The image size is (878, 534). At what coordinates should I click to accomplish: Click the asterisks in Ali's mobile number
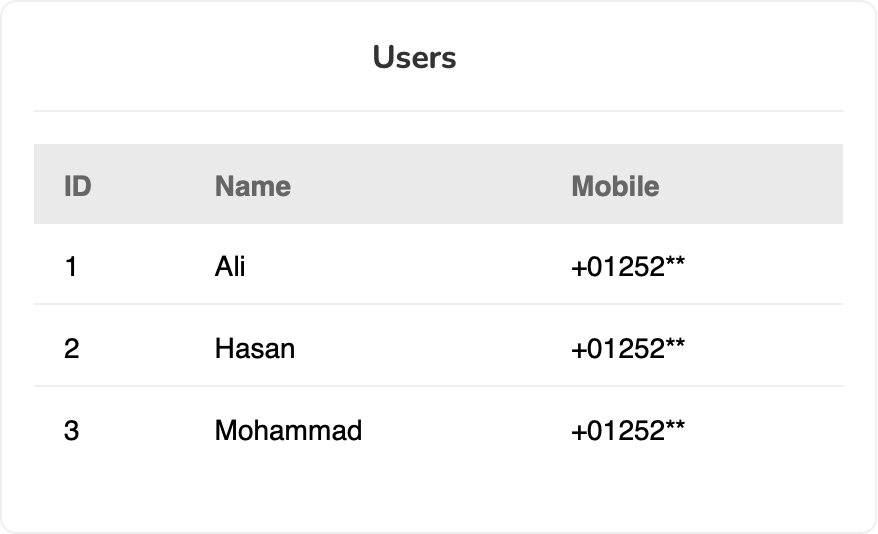pyautogui.click(x=675, y=264)
